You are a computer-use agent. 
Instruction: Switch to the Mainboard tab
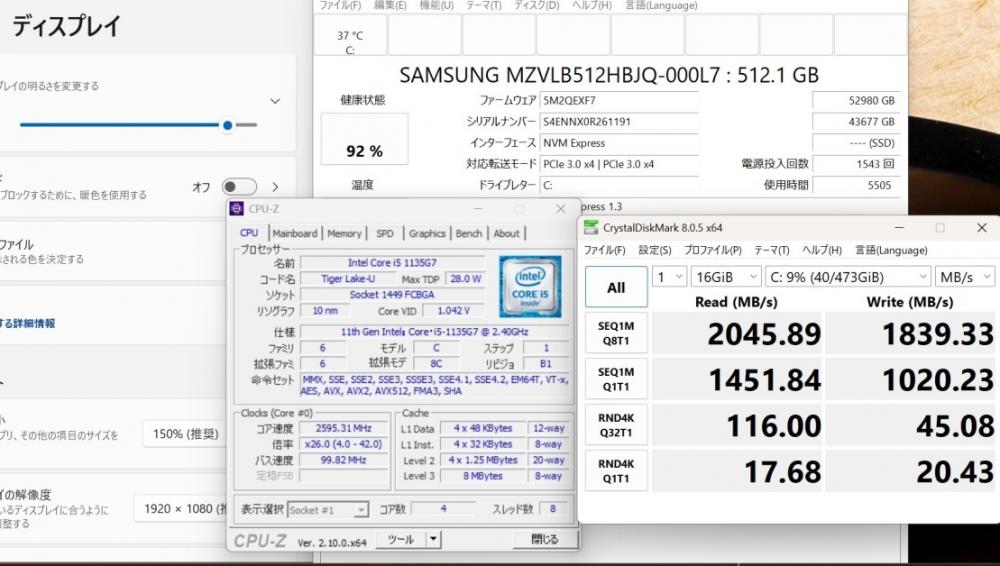[295, 234]
